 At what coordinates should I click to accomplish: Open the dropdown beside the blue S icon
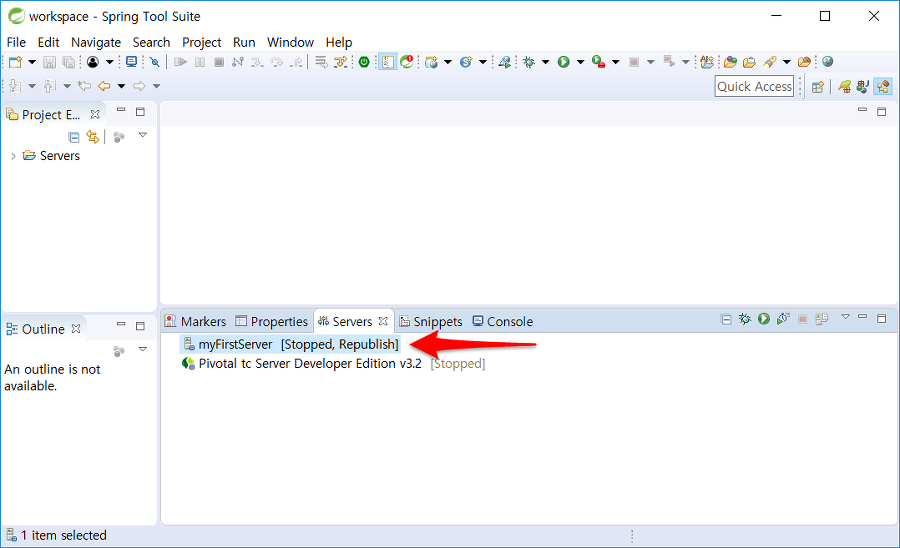pyautogui.click(x=483, y=62)
